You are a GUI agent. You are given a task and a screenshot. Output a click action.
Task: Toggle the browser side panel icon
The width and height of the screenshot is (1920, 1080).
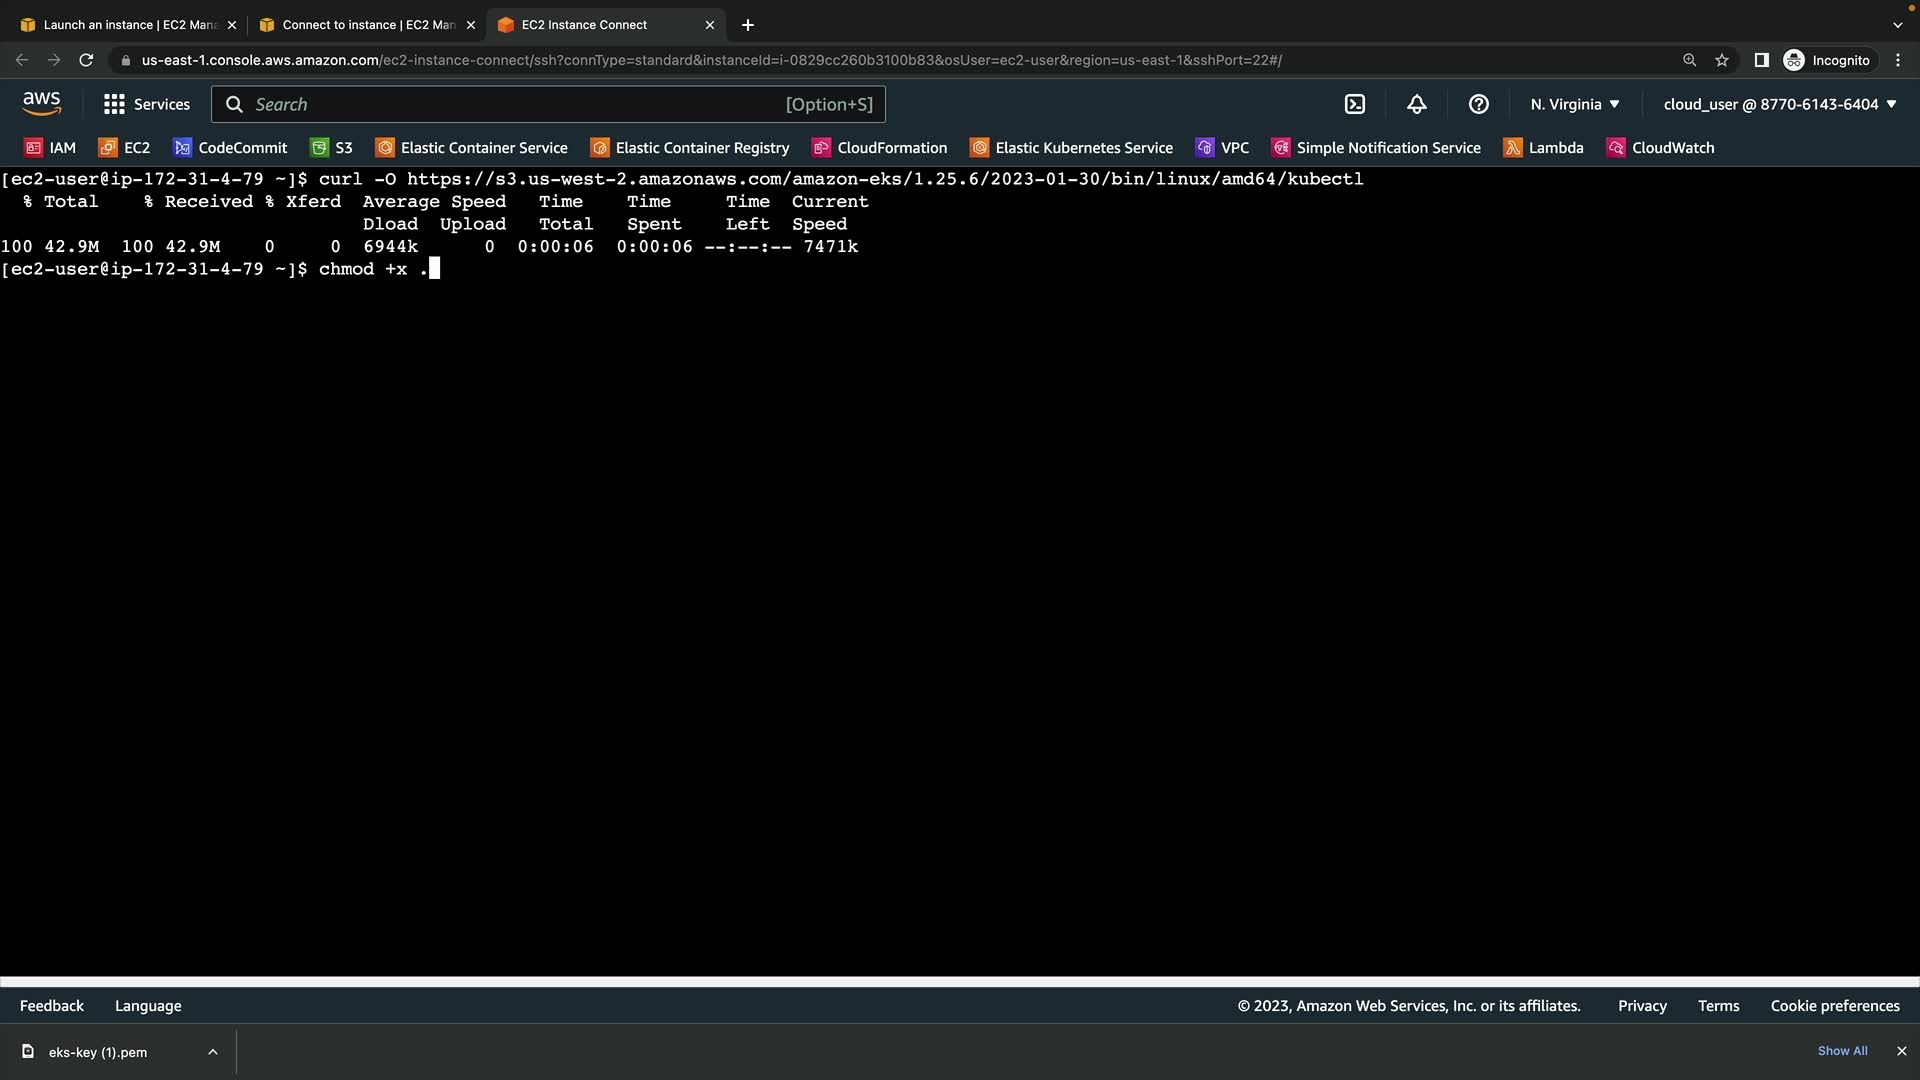click(1762, 60)
